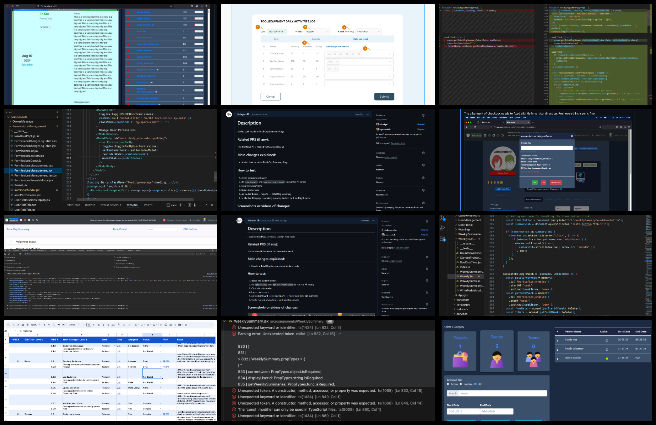Open the thumbnail showing avatar and popup dialog

(545, 160)
